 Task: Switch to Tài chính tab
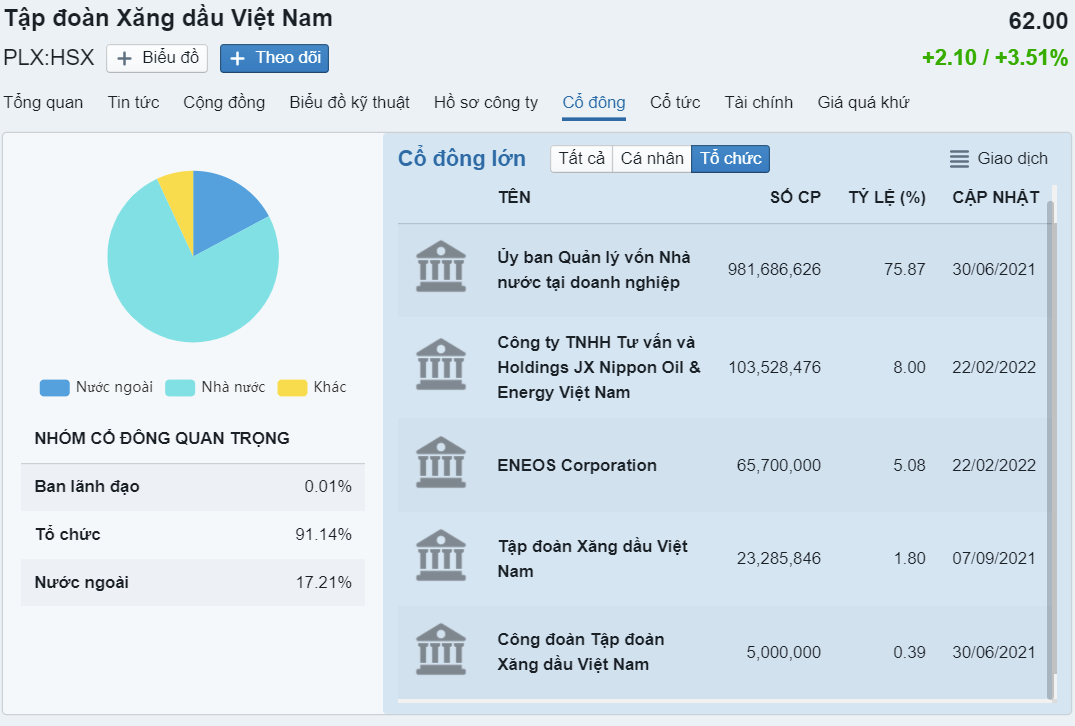758,103
